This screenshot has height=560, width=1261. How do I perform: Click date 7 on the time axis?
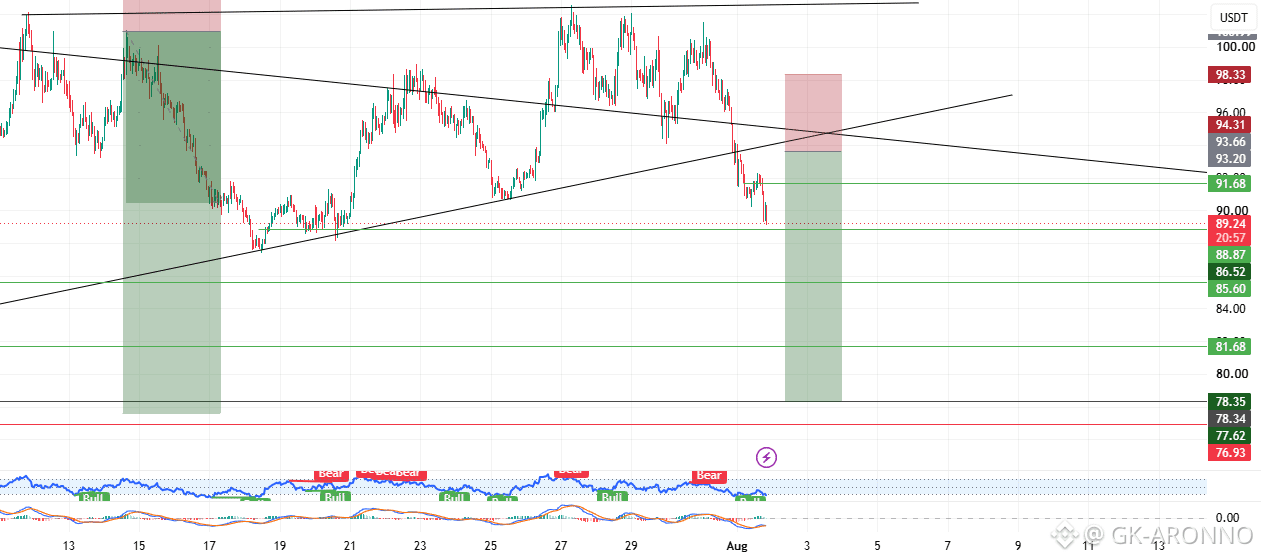(x=947, y=546)
